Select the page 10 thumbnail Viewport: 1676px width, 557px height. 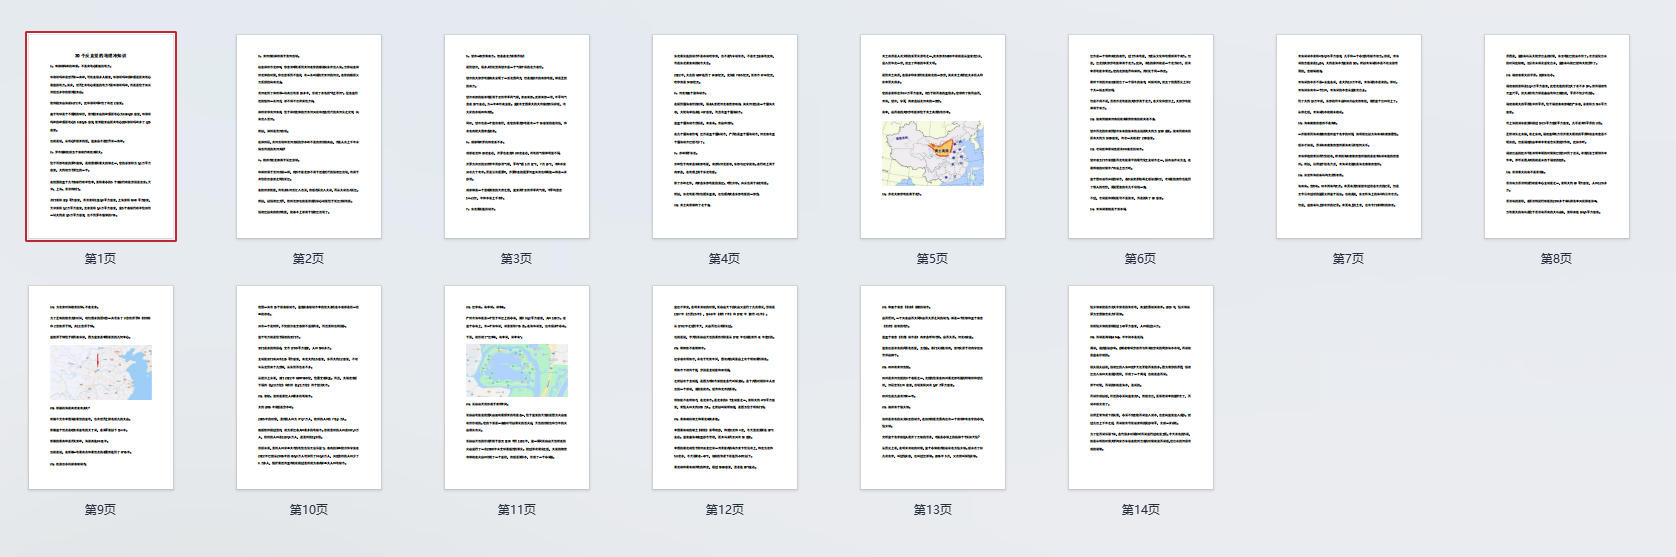pyautogui.click(x=309, y=388)
